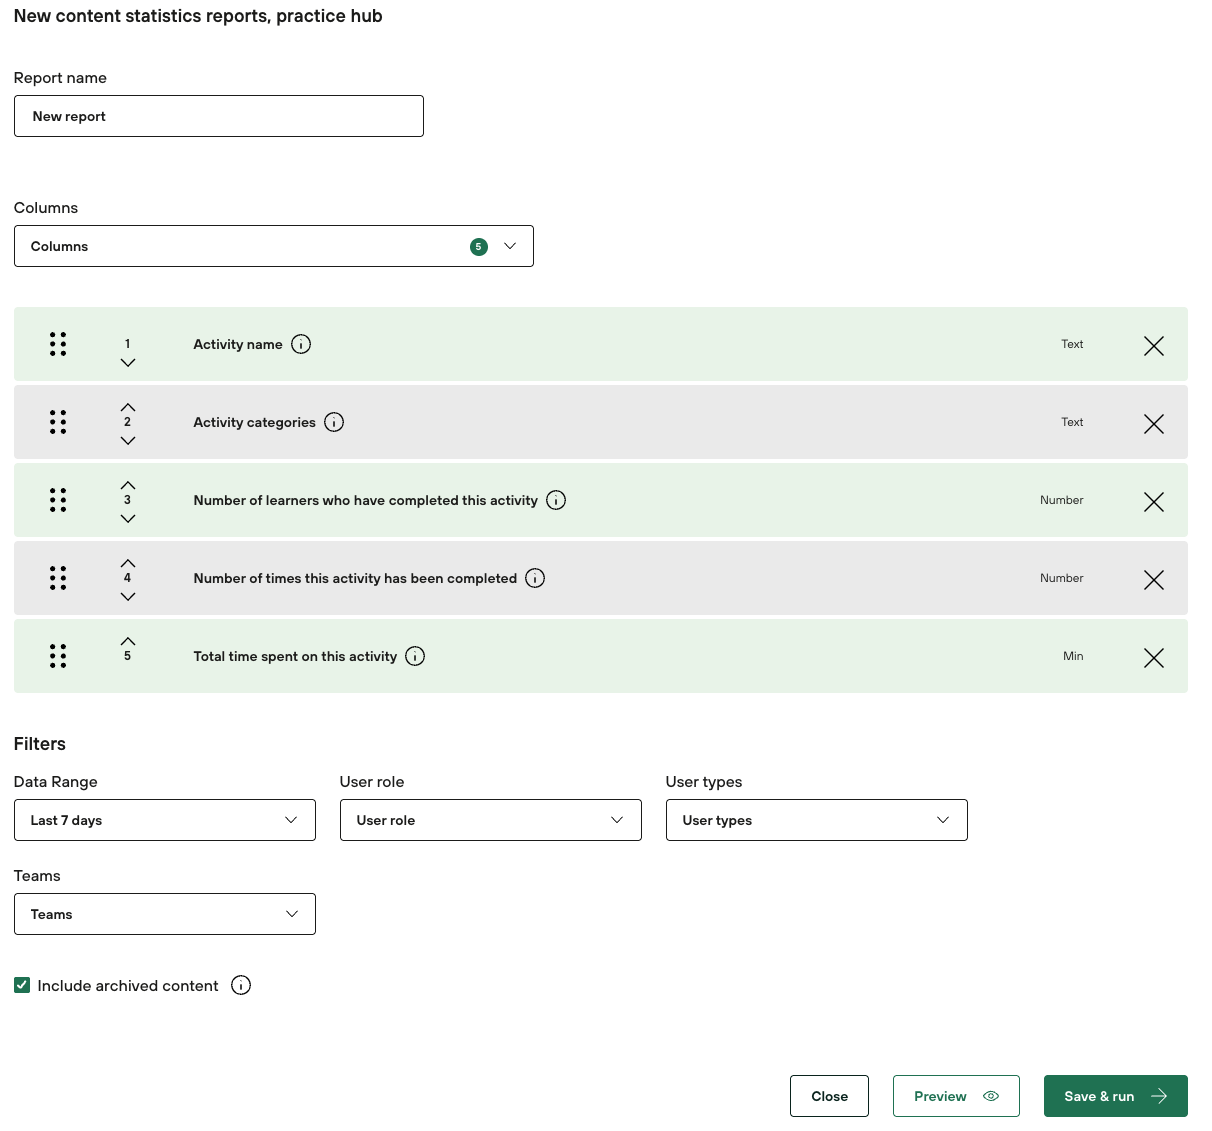Screen dimensions: 1212x1131
Task: Preview the report
Action: (x=955, y=1096)
